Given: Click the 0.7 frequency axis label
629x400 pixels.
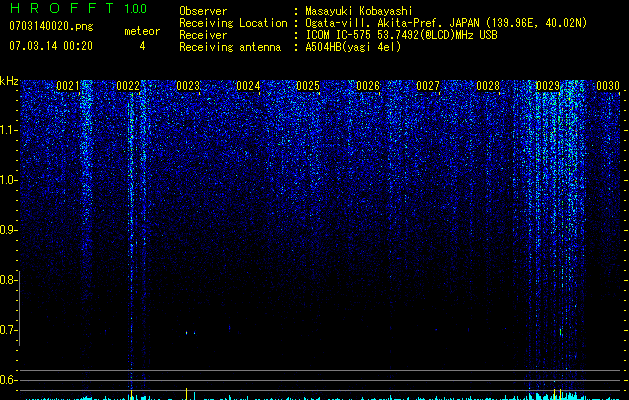Looking at the screenshot, I should pyautogui.click(x=8, y=330).
